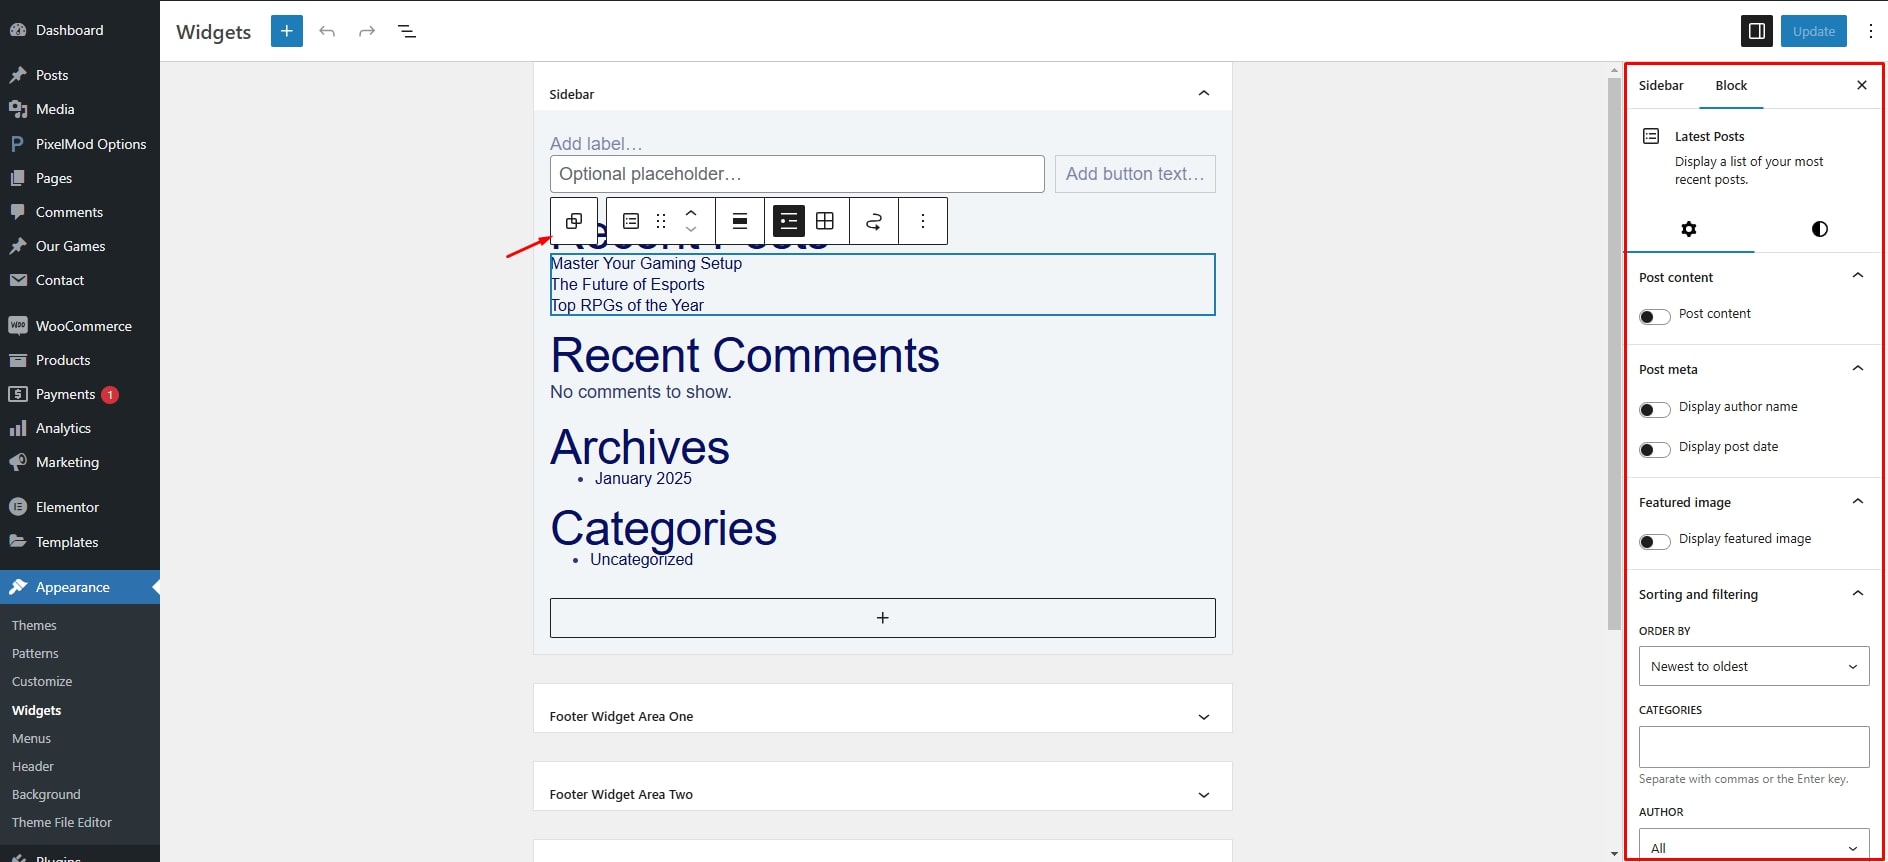Image resolution: width=1888 pixels, height=862 pixels.
Task: Click The Future of Esports post
Action: pyautogui.click(x=628, y=284)
